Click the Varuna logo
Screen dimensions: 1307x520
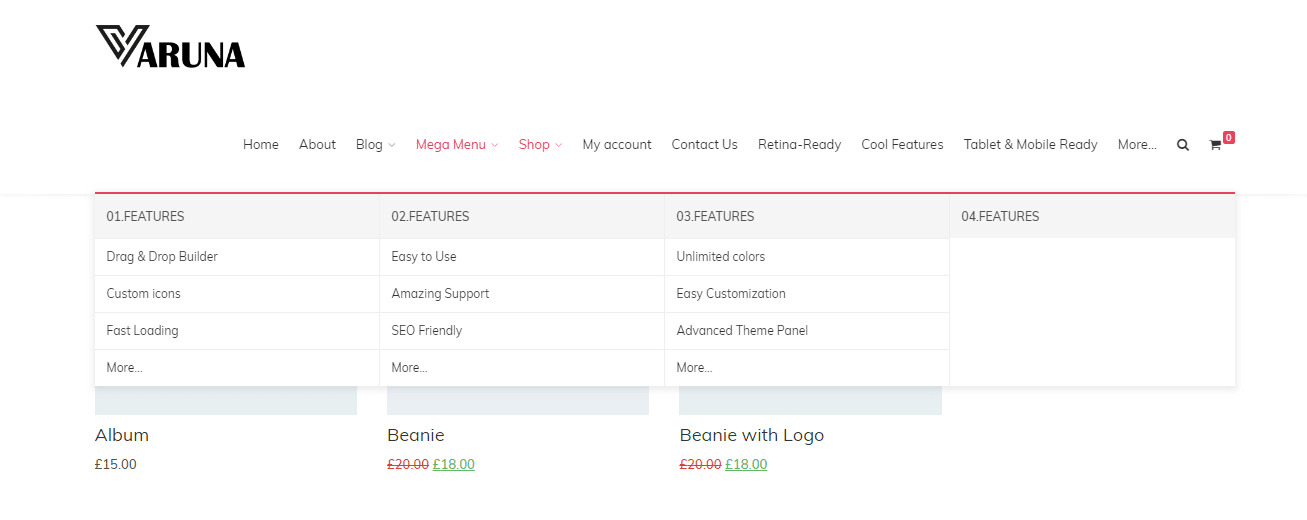click(170, 47)
